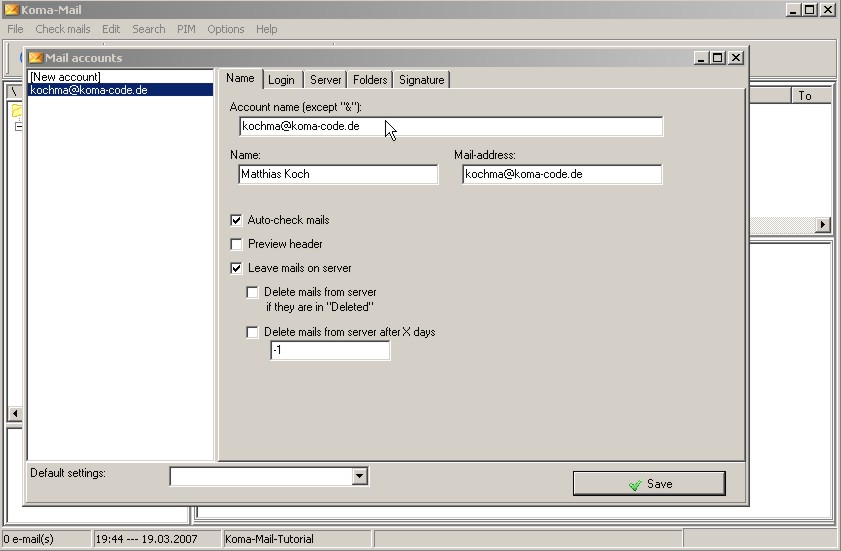Screen dimensions: 841x551
Task: Maximize the Mail accounts dialog
Action: pyautogui.click(x=718, y=57)
